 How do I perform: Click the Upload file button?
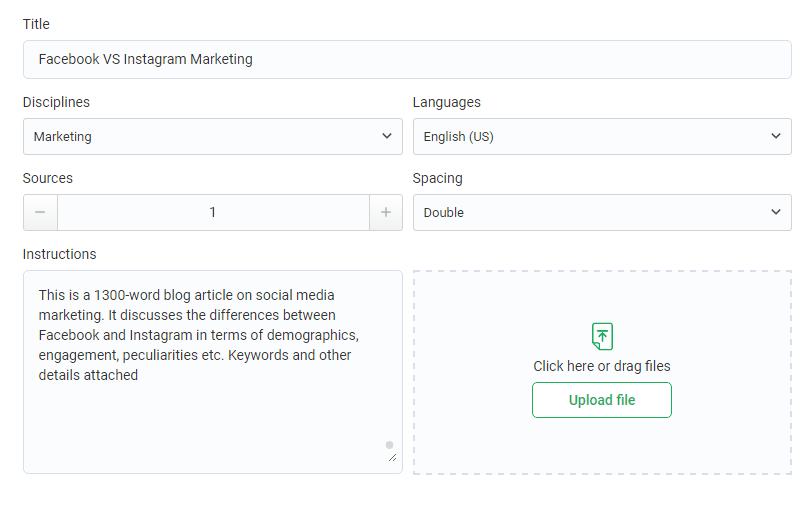(602, 400)
